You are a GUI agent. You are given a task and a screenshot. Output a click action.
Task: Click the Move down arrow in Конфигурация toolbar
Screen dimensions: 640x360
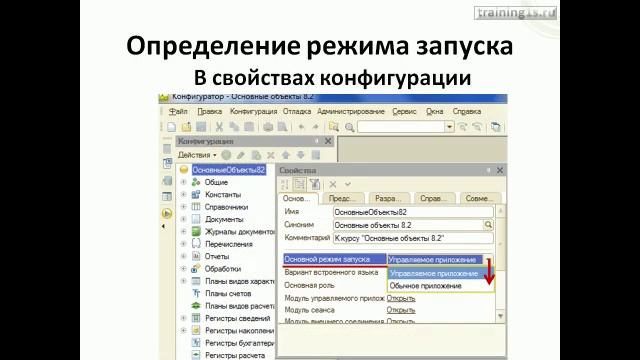(300, 155)
